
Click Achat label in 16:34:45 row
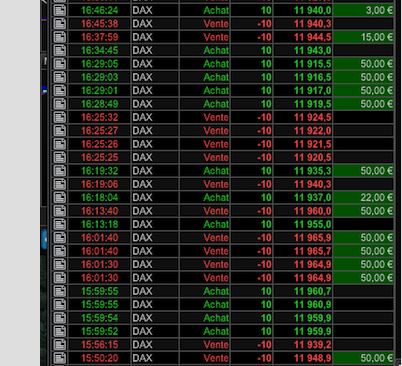(x=216, y=50)
